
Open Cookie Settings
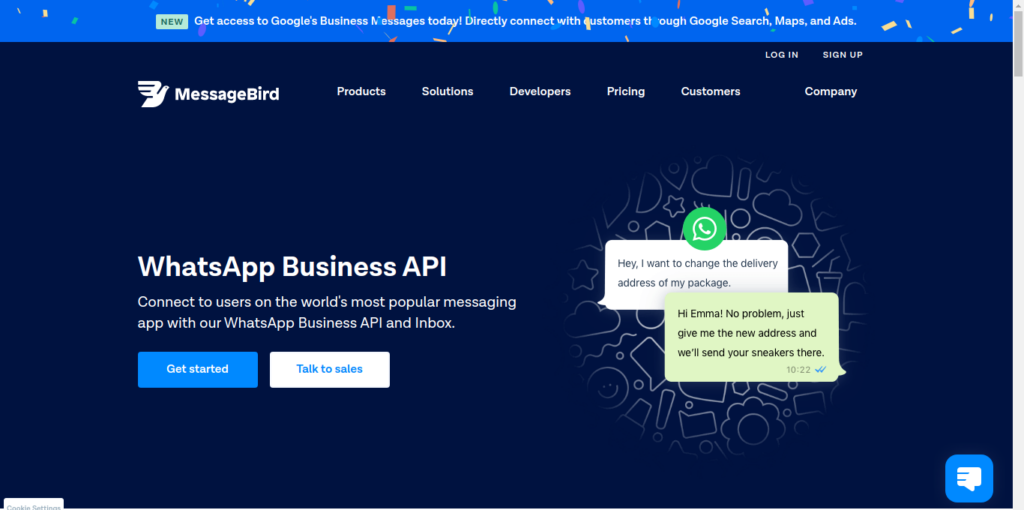33,505
